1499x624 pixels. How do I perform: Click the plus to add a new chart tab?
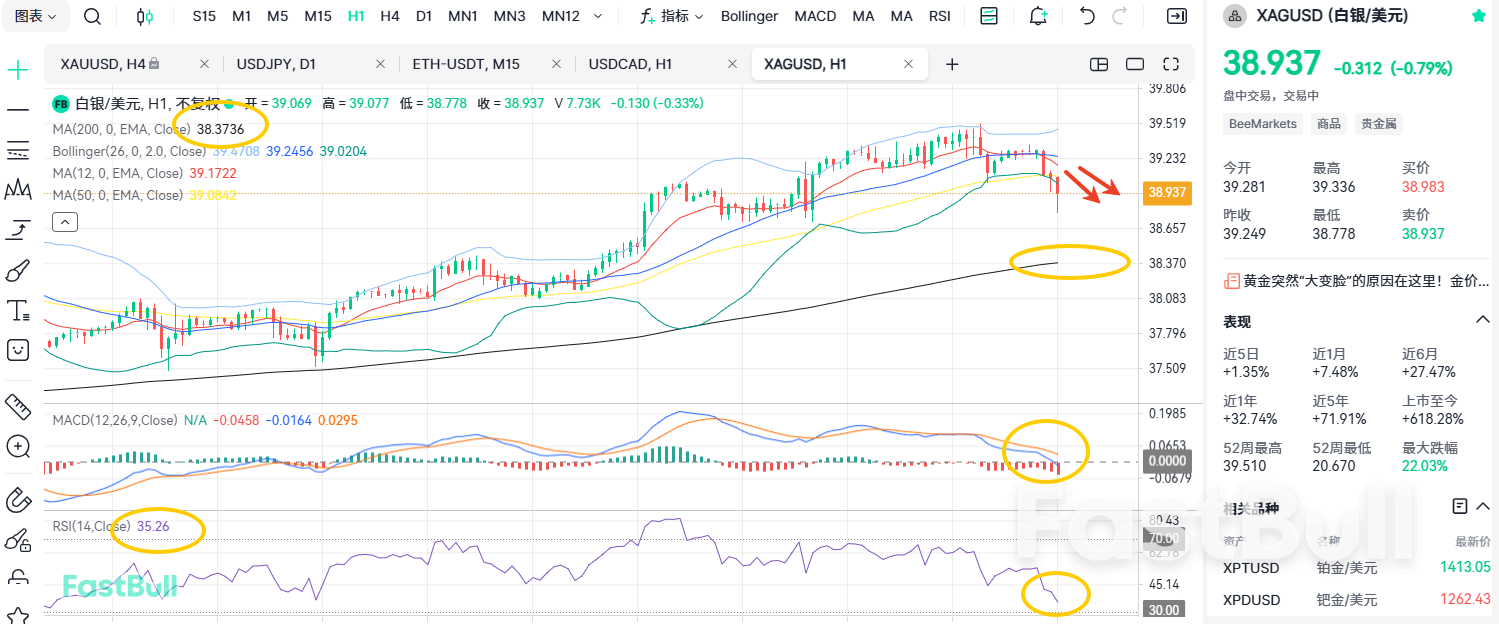click(951, 63)
